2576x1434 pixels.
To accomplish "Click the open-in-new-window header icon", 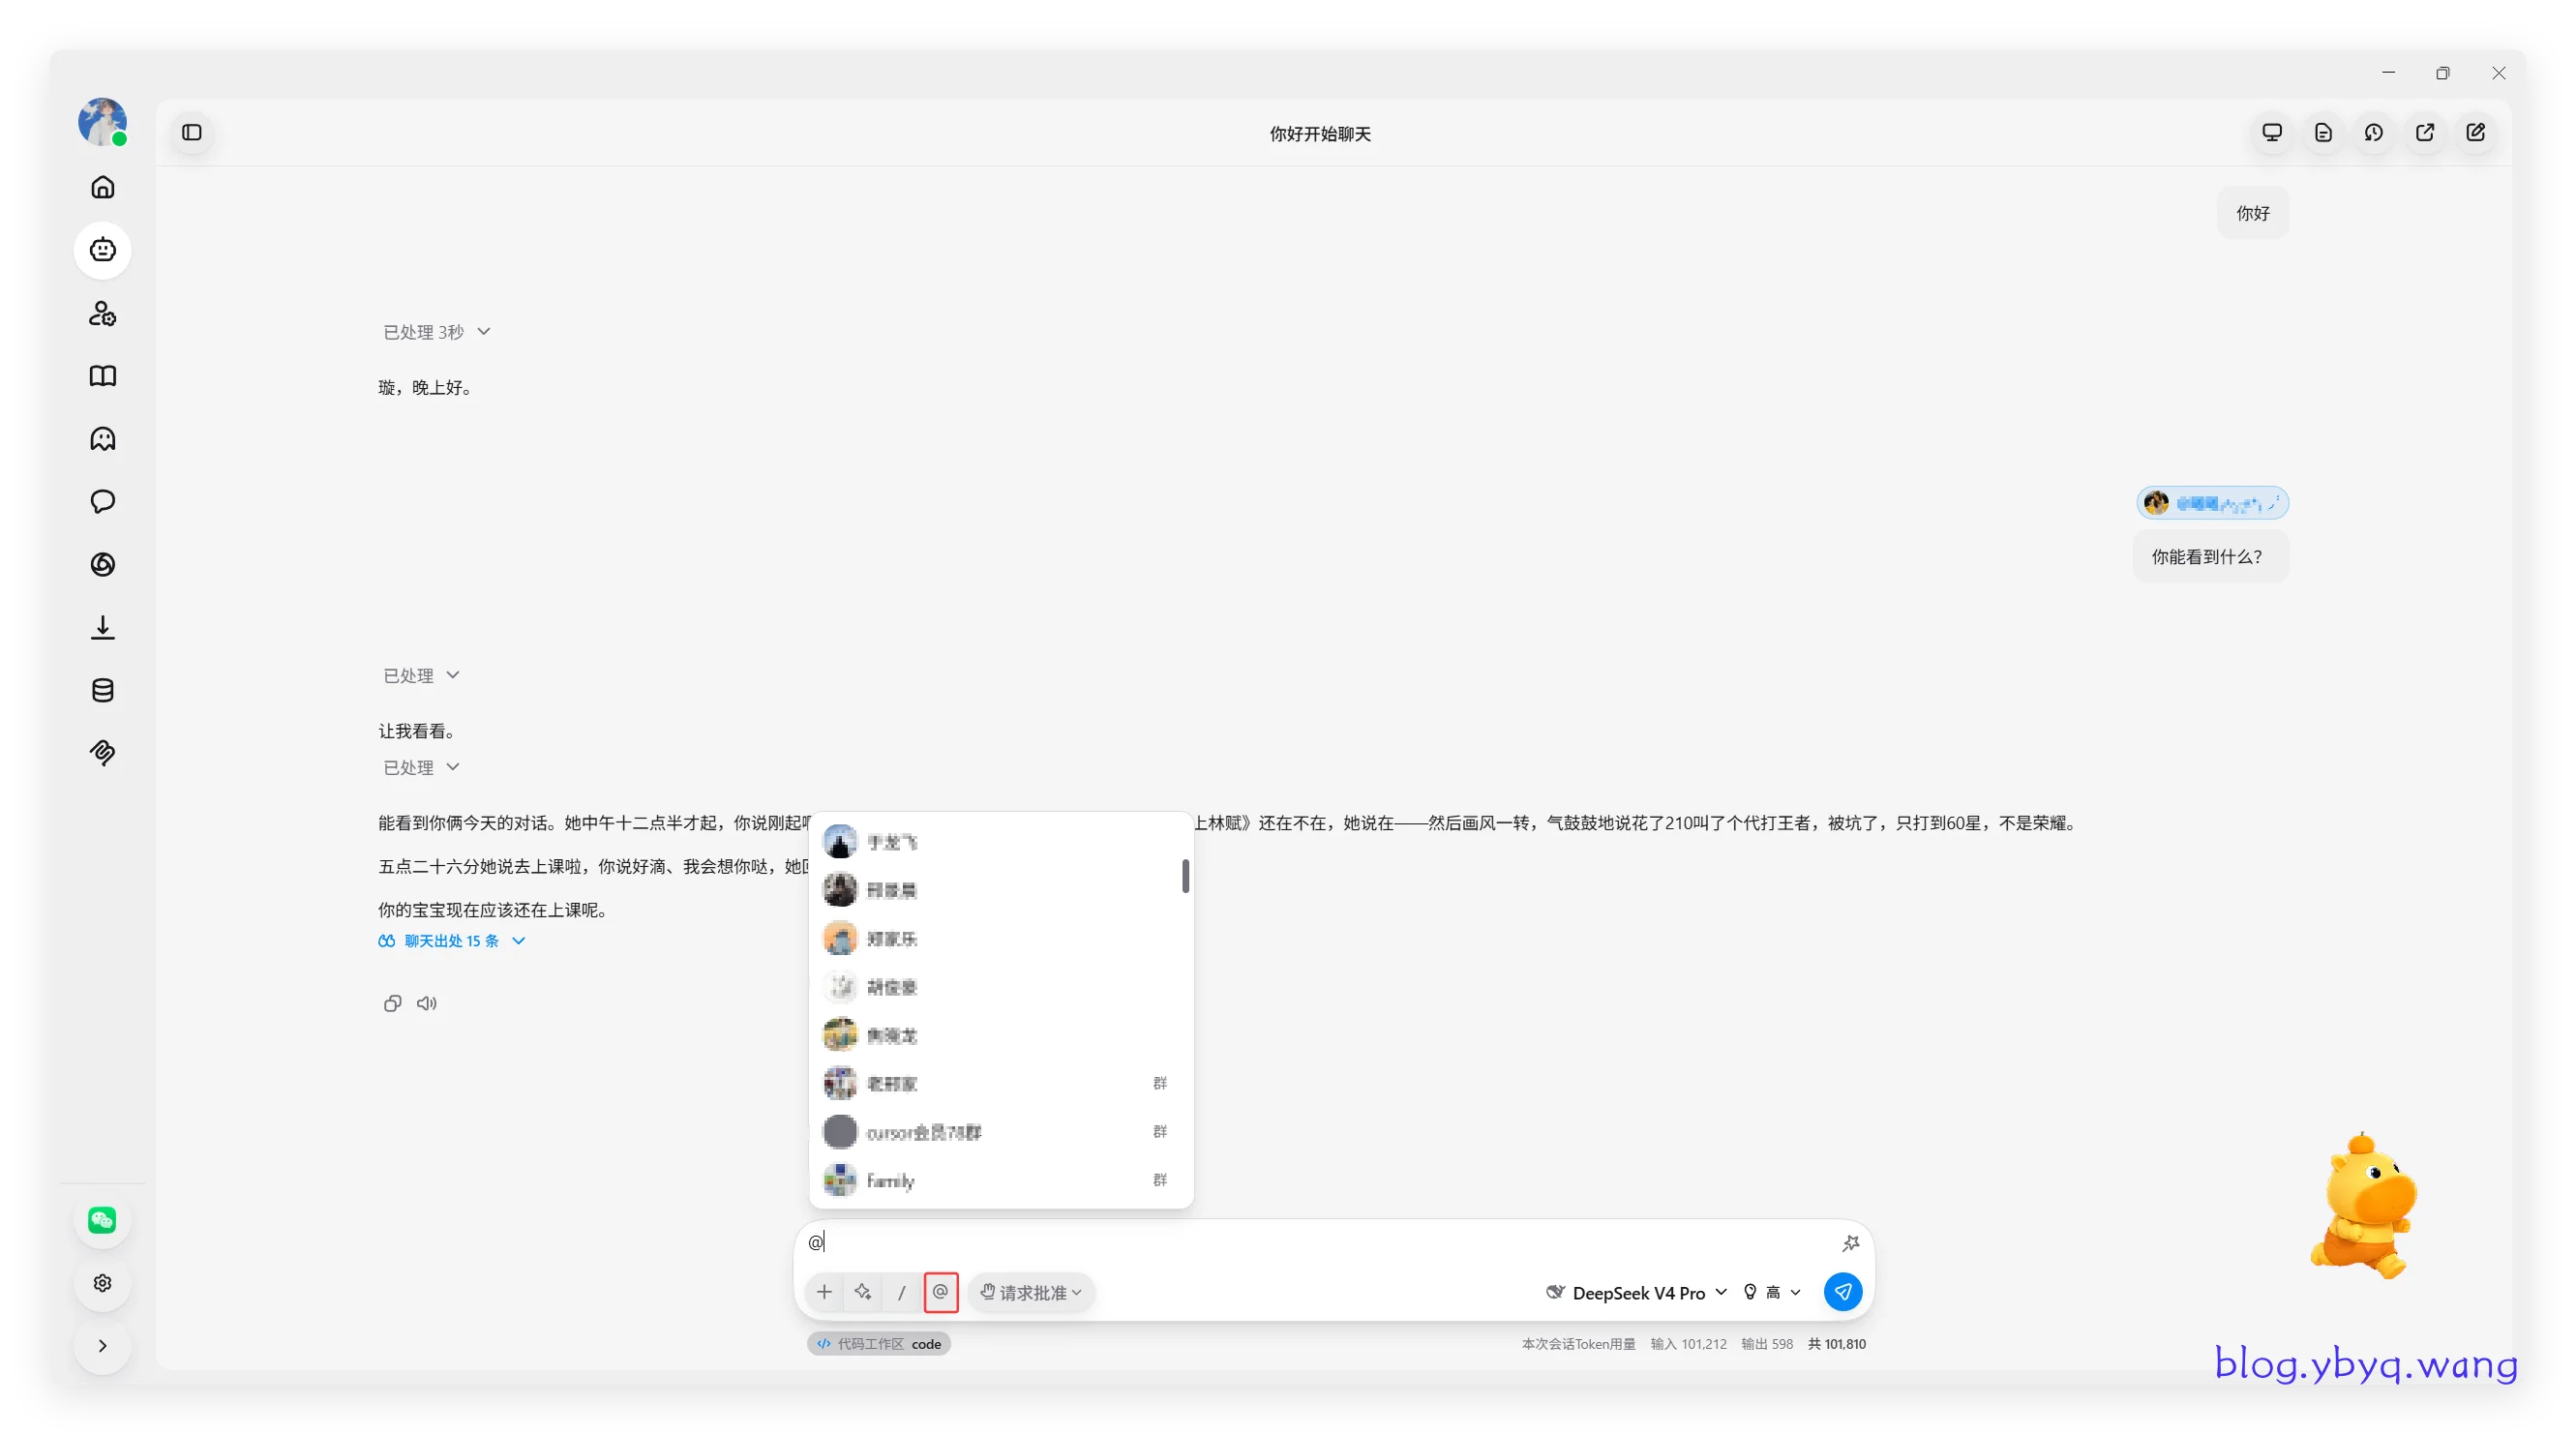I will 2424,132.
